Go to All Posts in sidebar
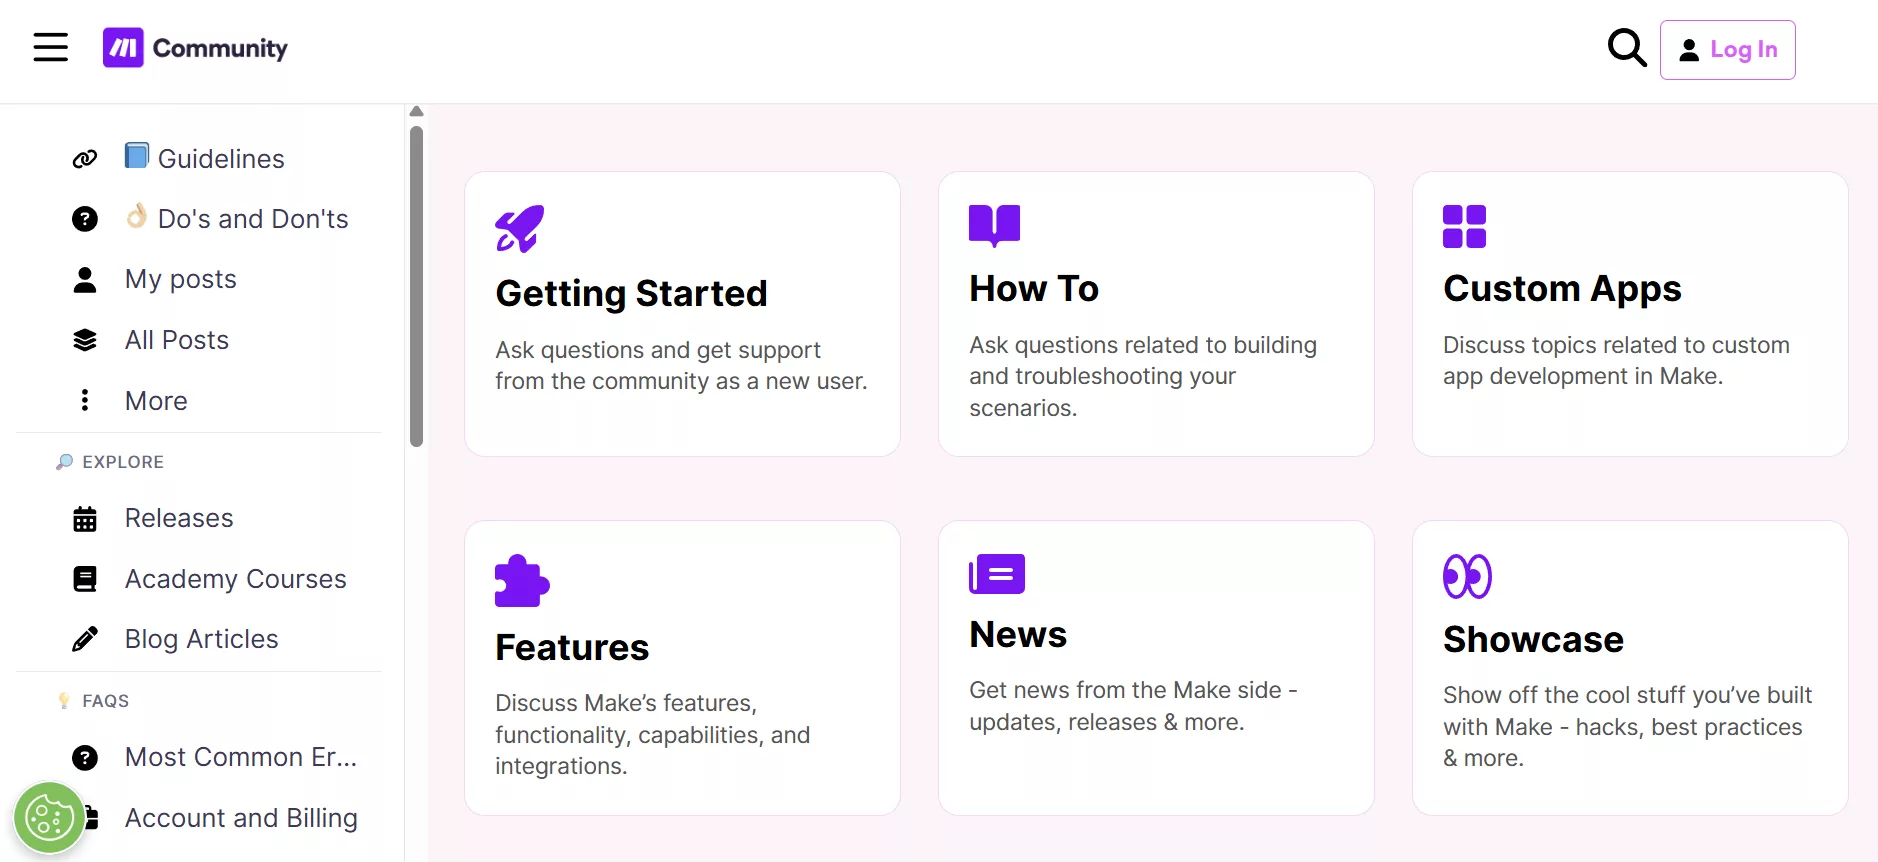Viewport: 1878px width, 862px height. coord(177,340)
